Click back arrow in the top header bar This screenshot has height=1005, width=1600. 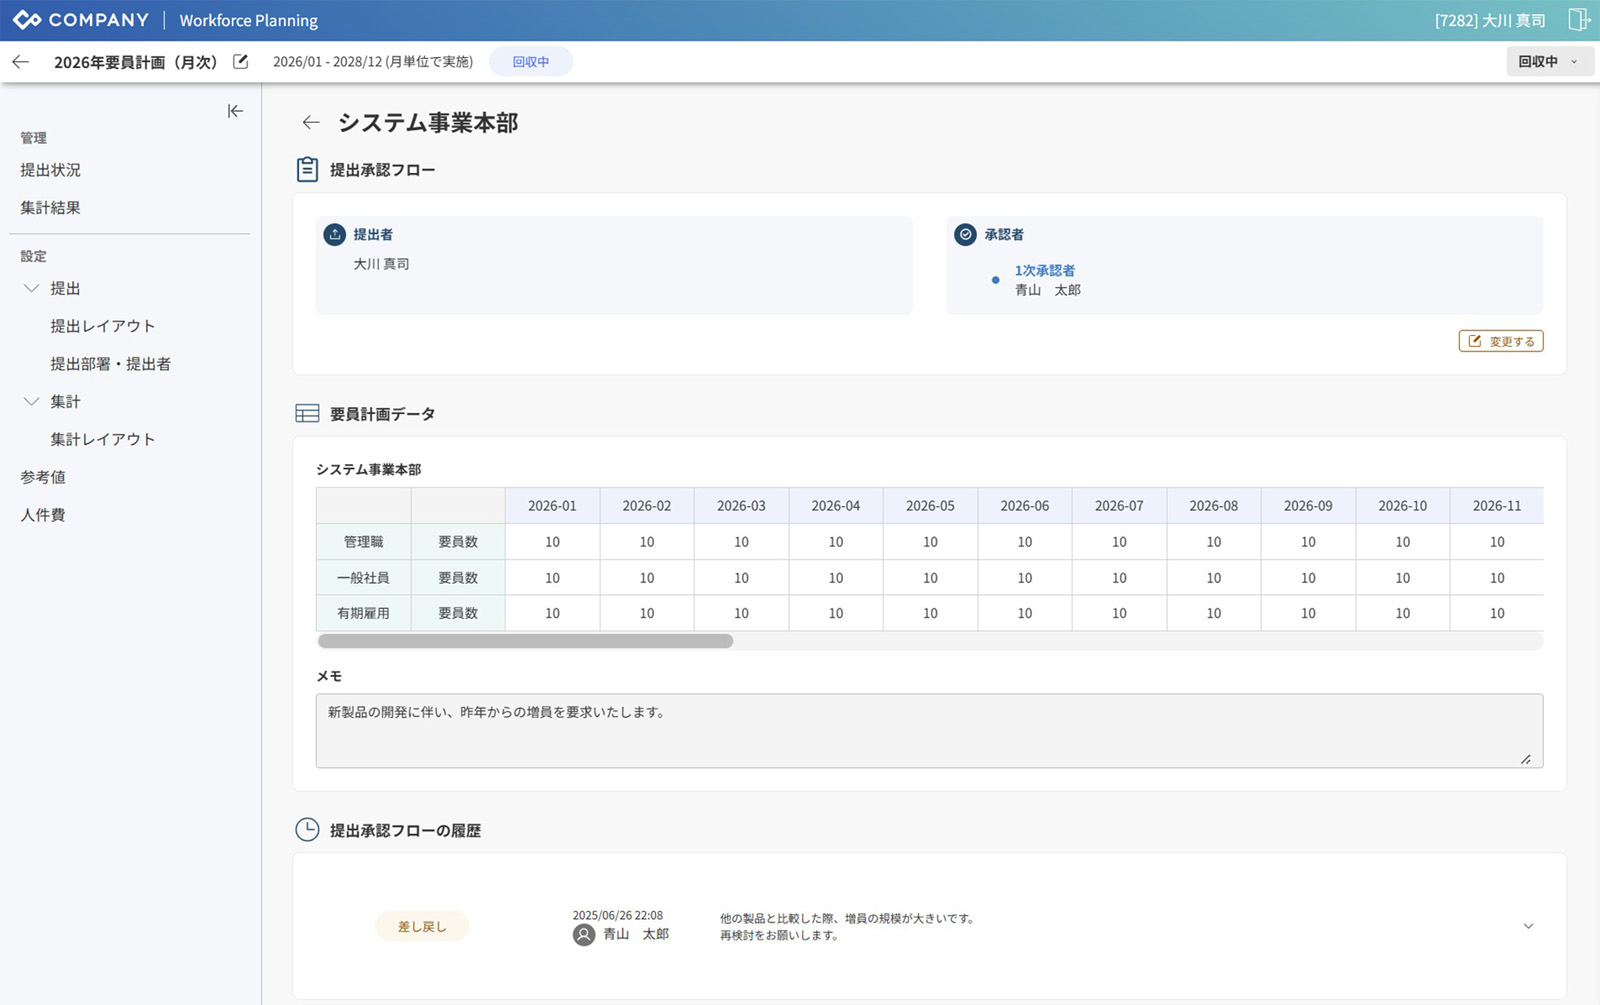[21, 62]
